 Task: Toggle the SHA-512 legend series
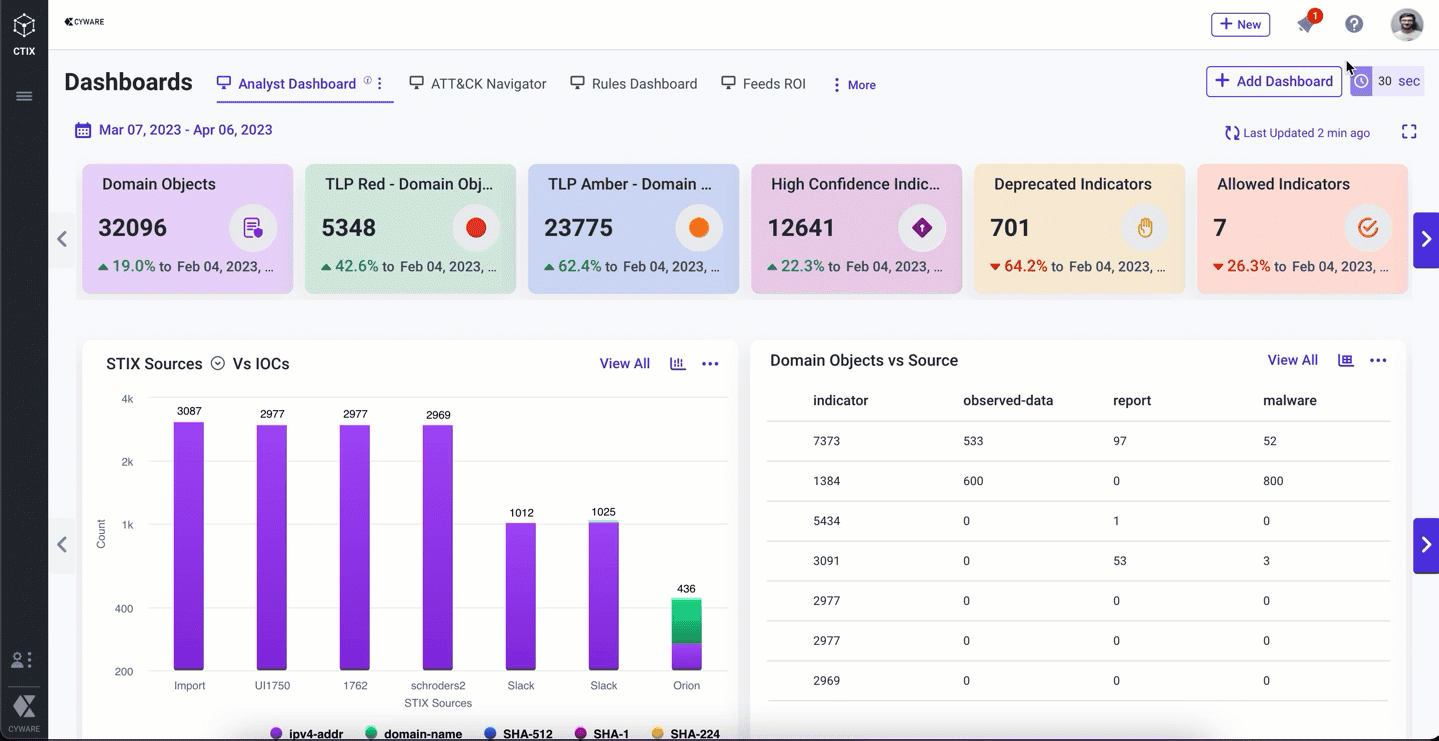tap(518, 734)
